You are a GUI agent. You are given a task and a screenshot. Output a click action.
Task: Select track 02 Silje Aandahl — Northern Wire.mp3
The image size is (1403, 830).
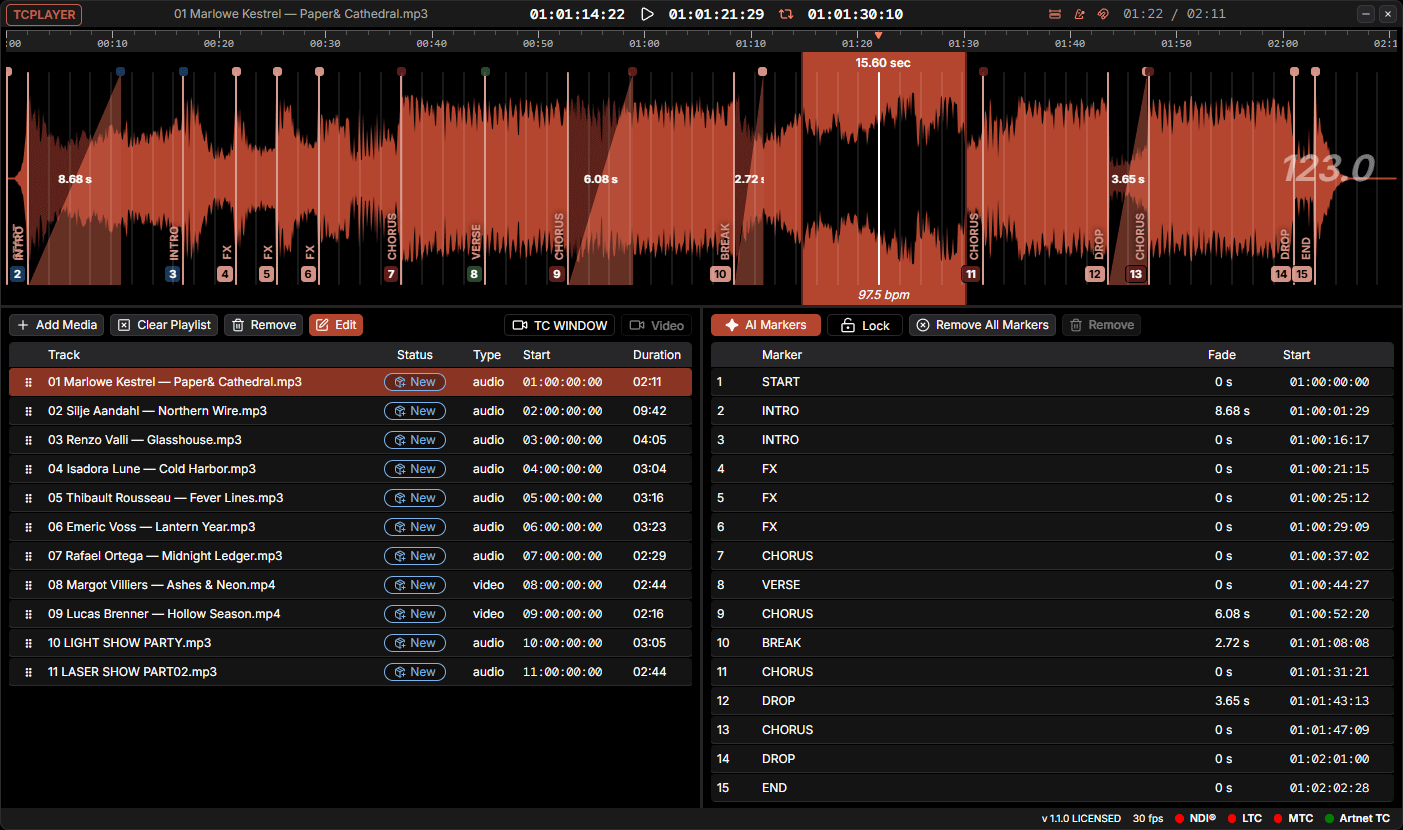(x=350, y=411)
